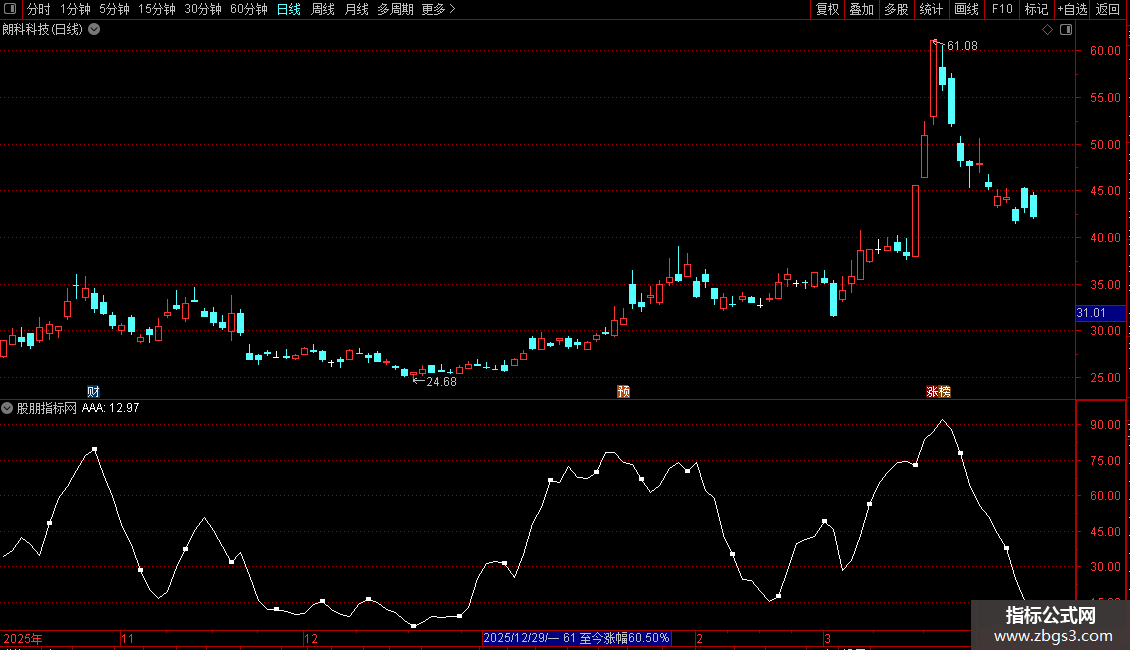Click the 31.01 current price tag

click(x=1100, y=313)
